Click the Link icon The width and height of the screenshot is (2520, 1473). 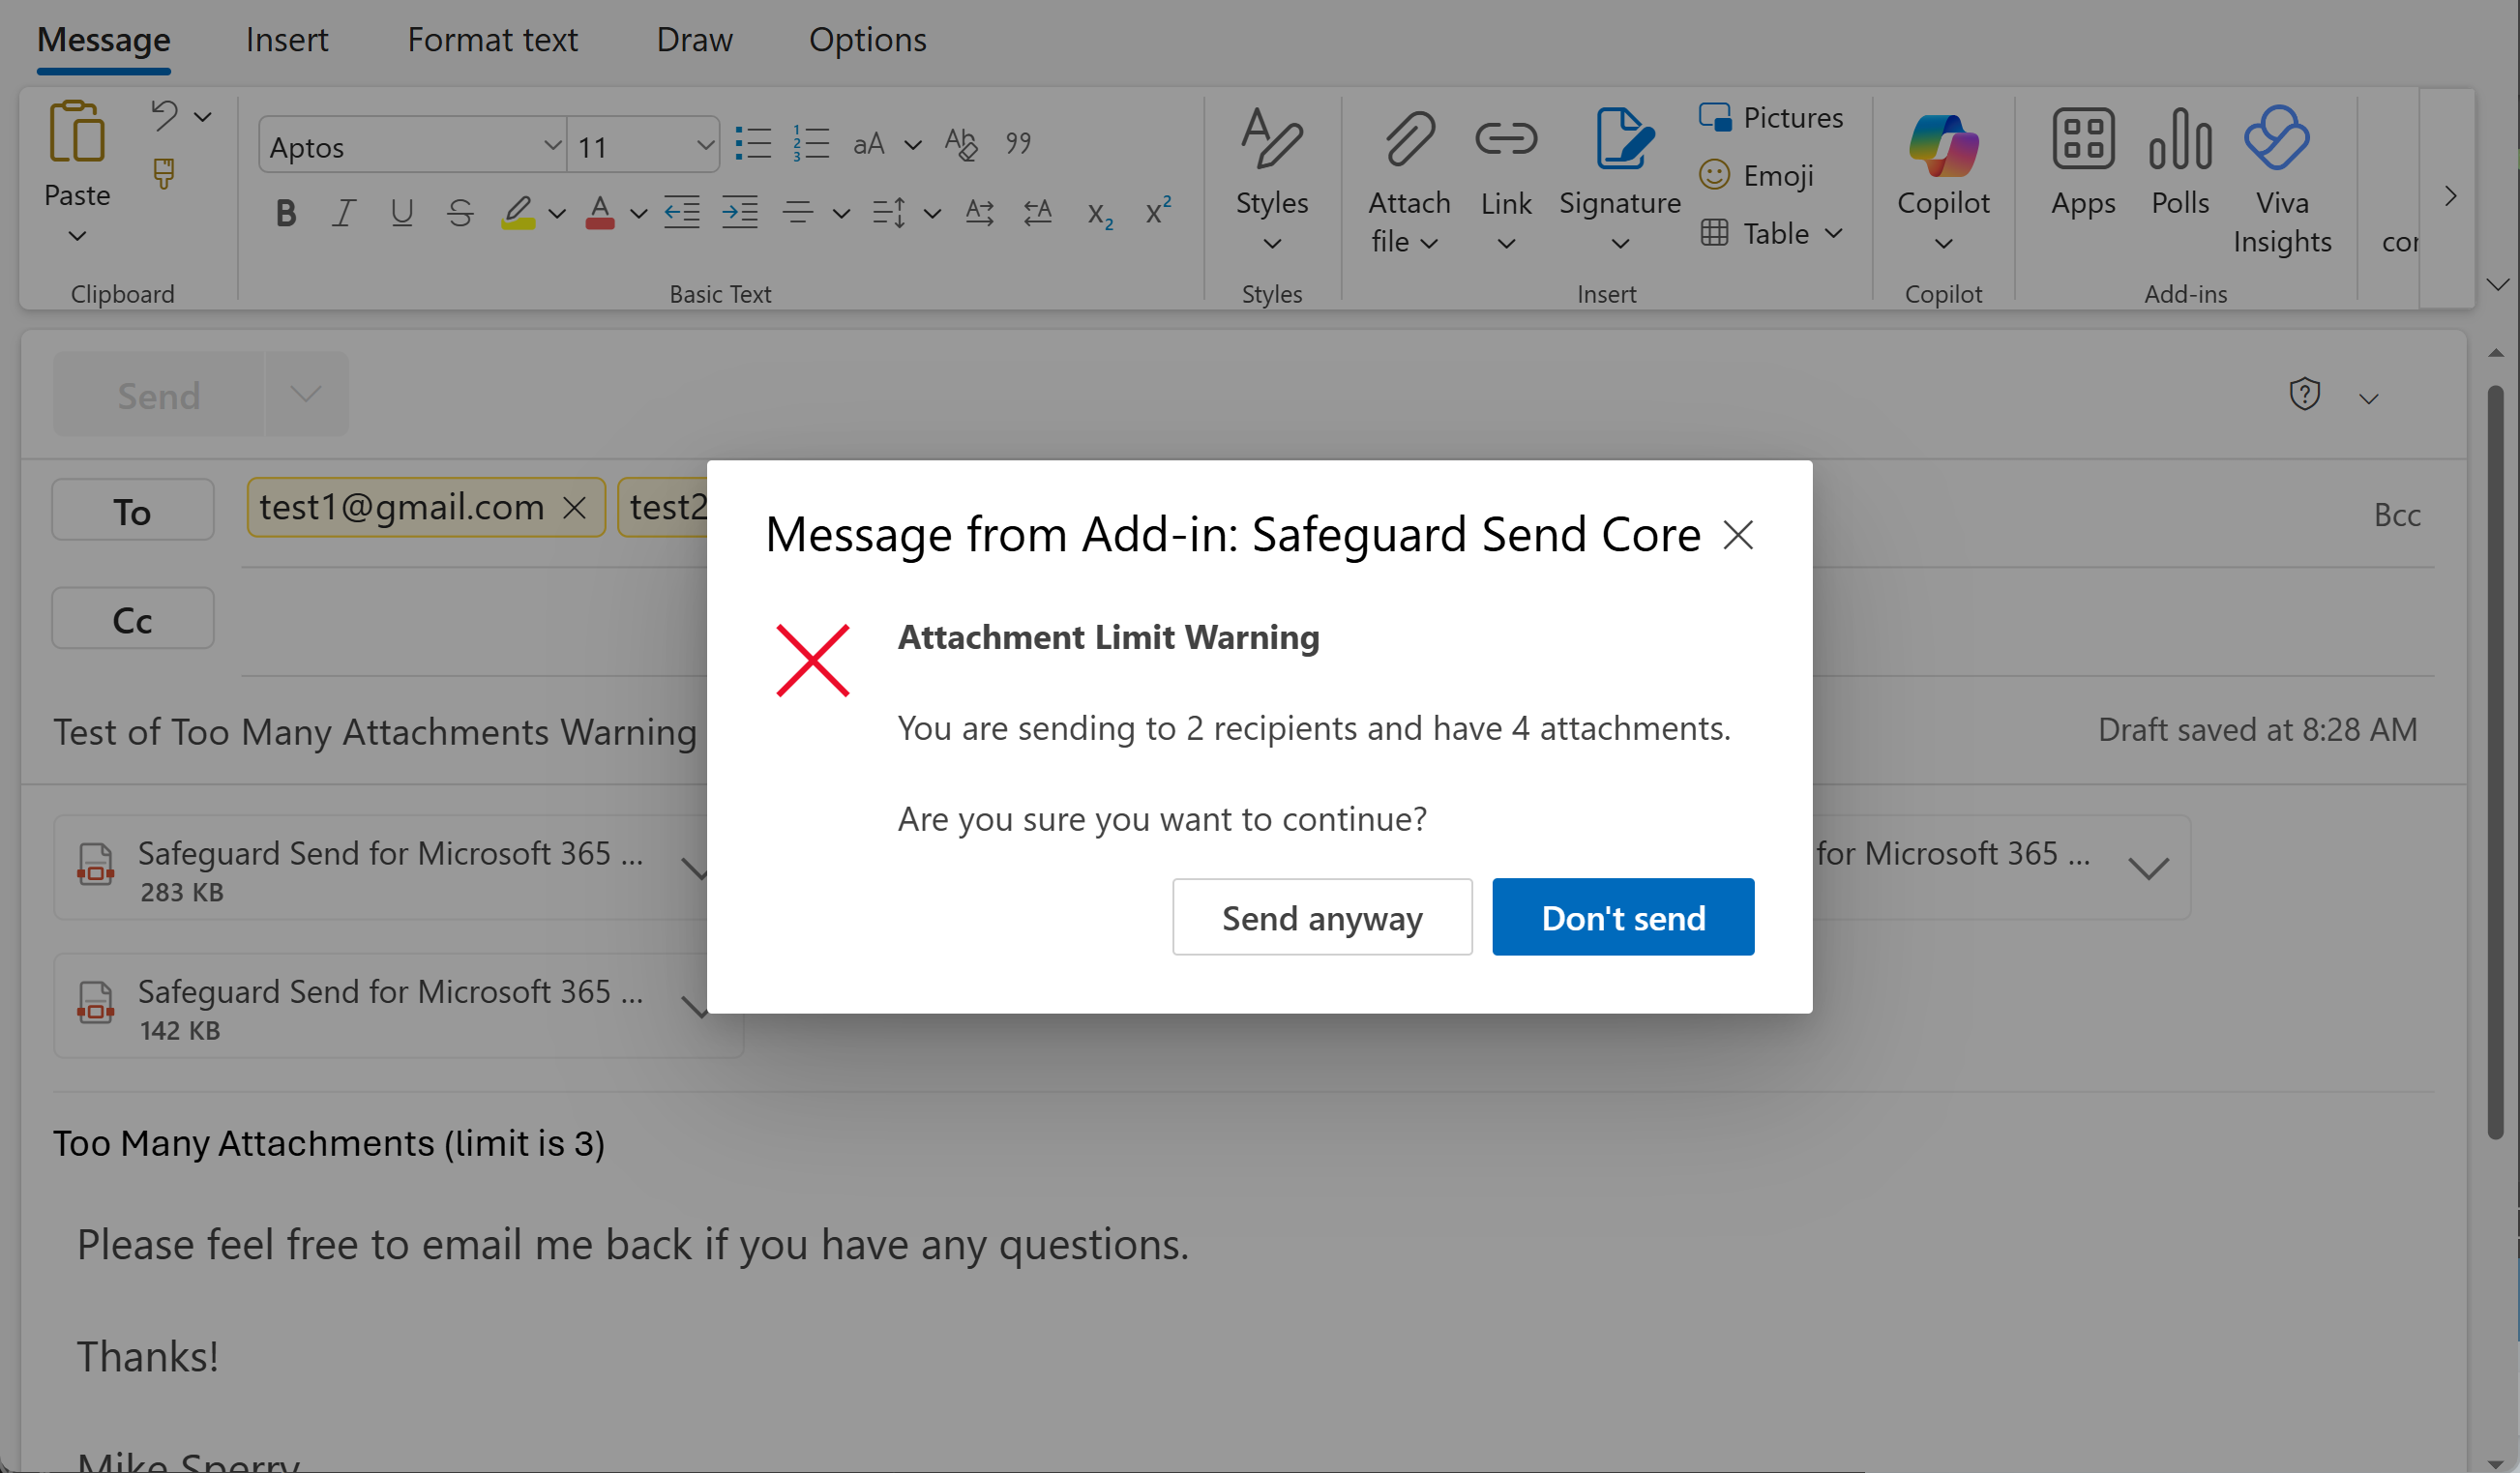1506,138
